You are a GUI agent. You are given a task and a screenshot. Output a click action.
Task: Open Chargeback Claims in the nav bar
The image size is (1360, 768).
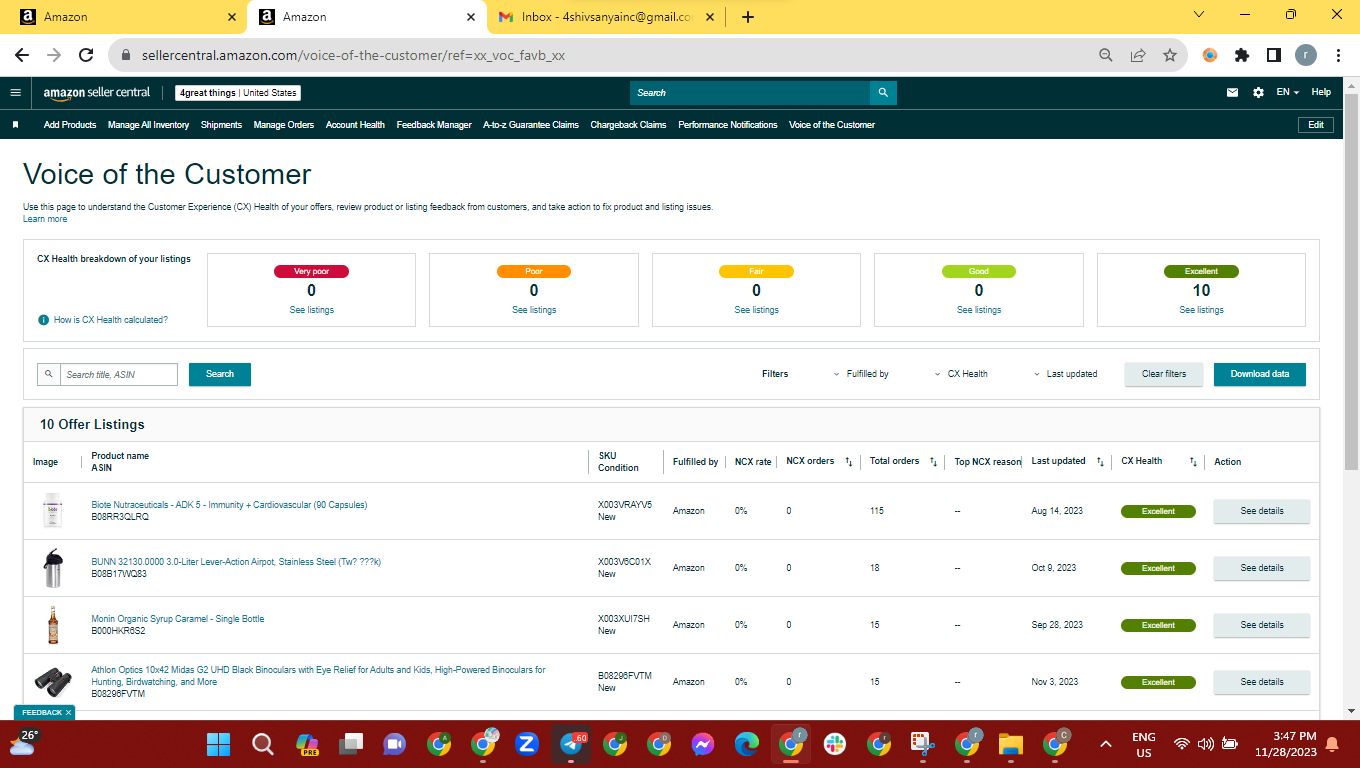point(628,125)
